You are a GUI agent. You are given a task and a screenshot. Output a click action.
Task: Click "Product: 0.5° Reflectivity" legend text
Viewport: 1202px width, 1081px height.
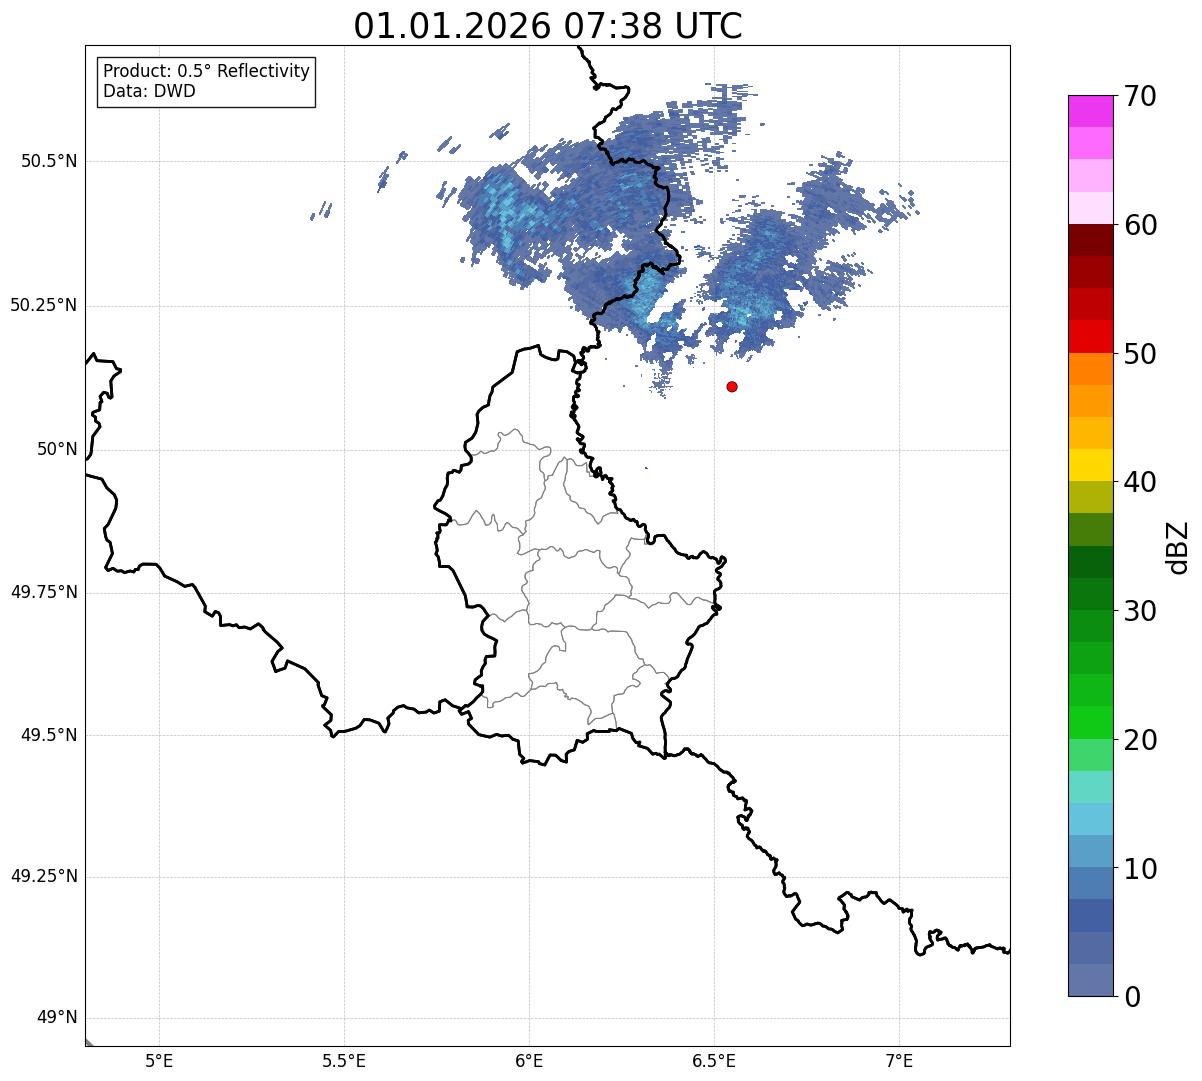pos(207,72)
